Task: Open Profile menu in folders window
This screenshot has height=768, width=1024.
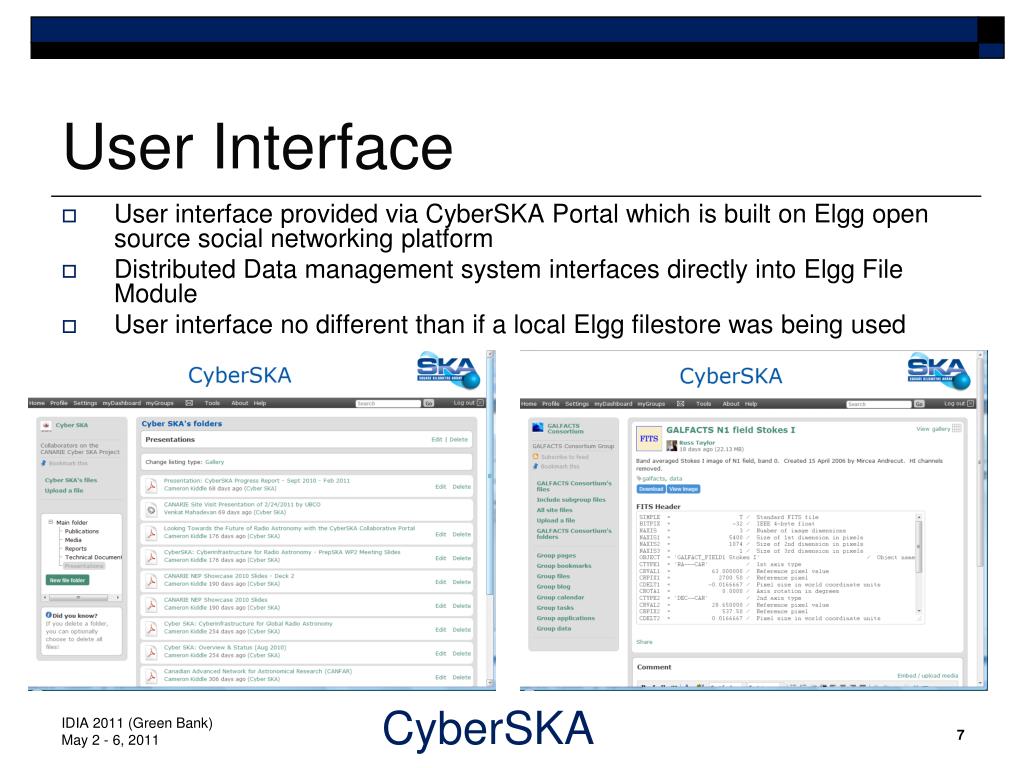Action: point(59,403)
